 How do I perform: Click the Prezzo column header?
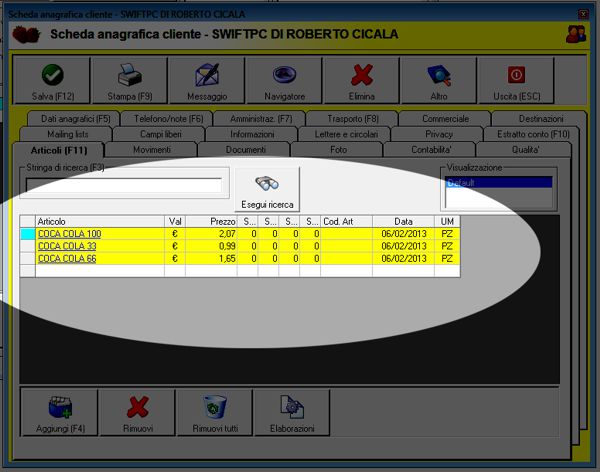211,221
